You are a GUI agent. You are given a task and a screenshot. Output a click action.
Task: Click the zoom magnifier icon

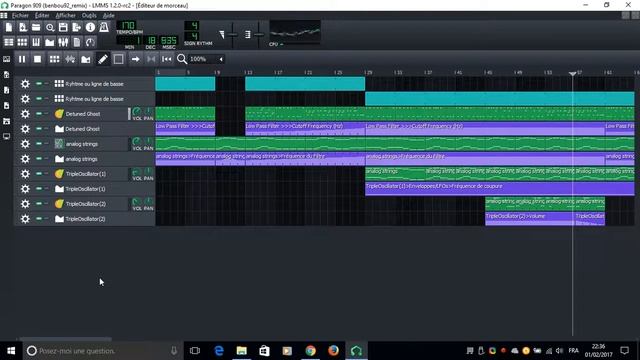tap(182, 59)
